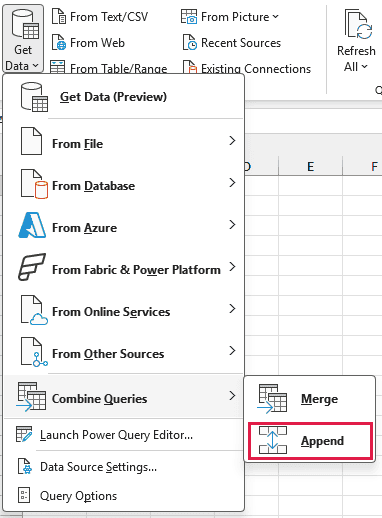
Task: Click the From Table/Range button label
Action: (x=119, y=68)
